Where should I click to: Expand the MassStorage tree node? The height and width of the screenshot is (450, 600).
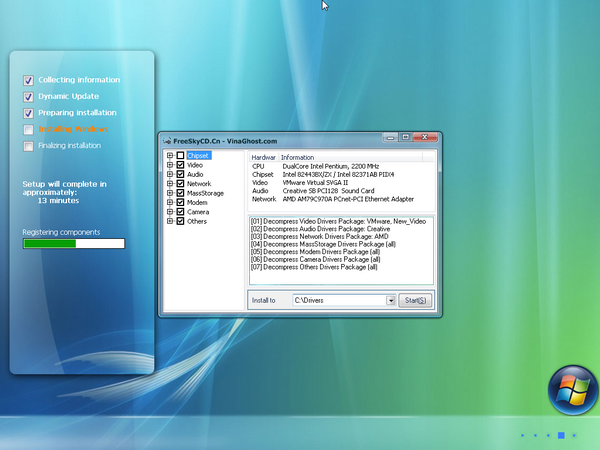coord(170,193)
